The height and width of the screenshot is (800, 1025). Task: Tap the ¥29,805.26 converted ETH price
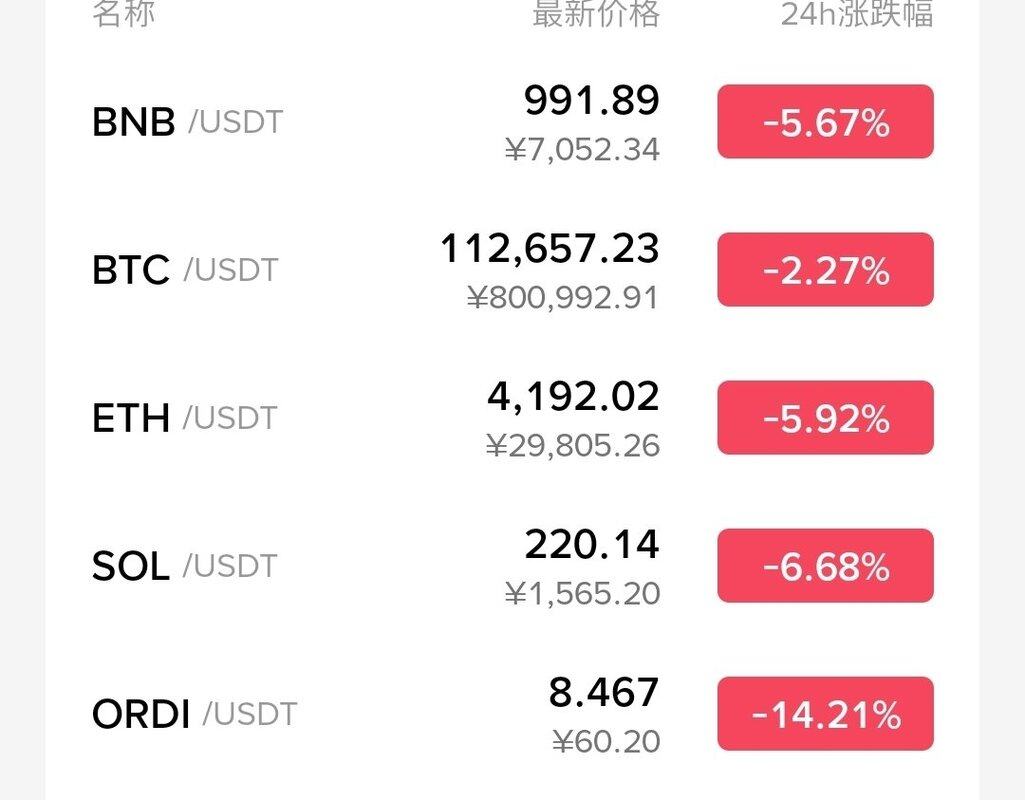(573, 446)
